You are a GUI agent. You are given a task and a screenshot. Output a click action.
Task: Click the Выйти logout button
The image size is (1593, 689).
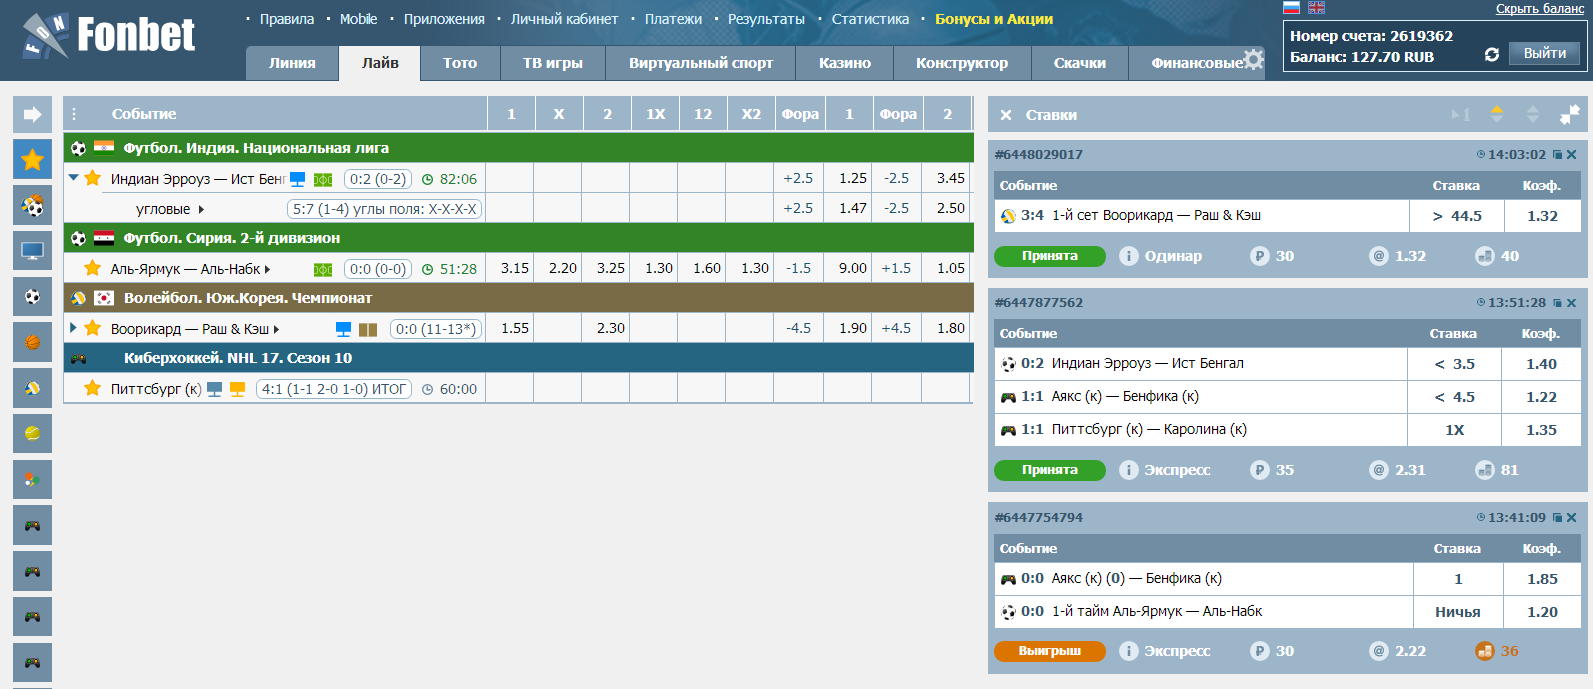click(1544, 54)
